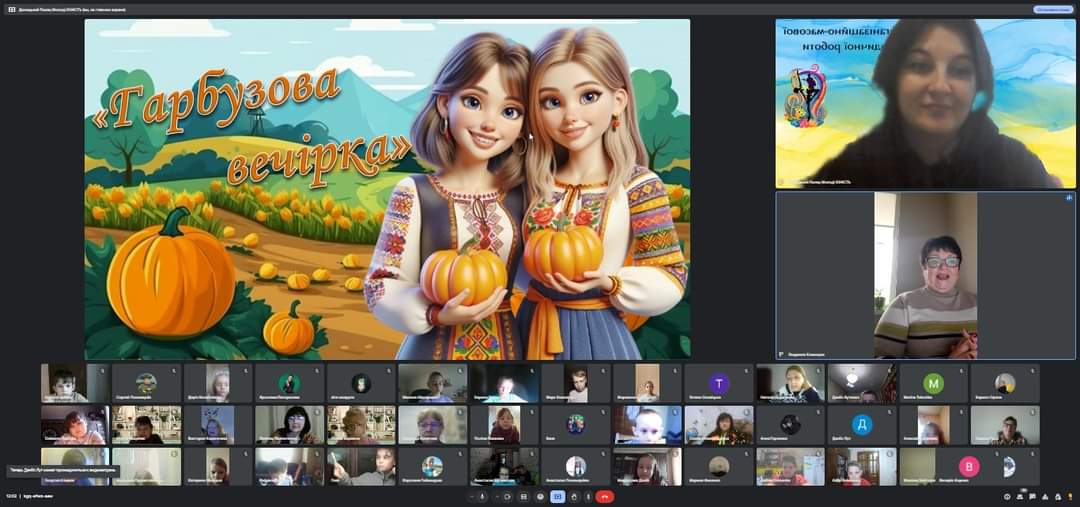Select participant tile with blue Д avatar
Viewport: 1080px width, 507px height.
click(x=862, y=425)
